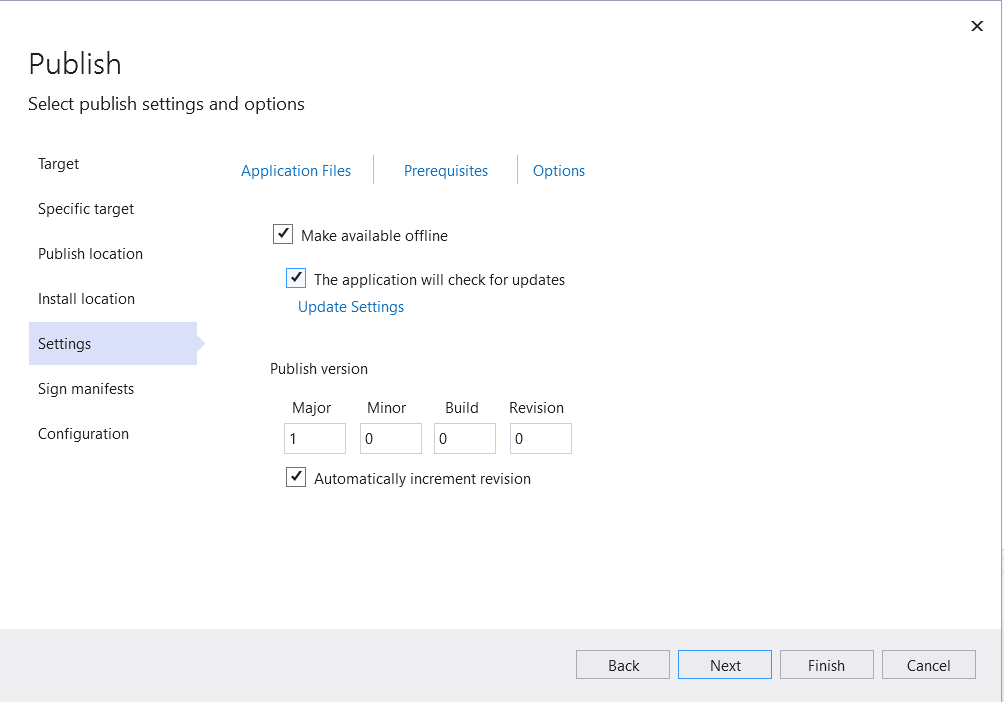The height and width of the screenshot is (702, 1004).
Task: Toggle Automatically increment revision
Action: pos(296,477)
